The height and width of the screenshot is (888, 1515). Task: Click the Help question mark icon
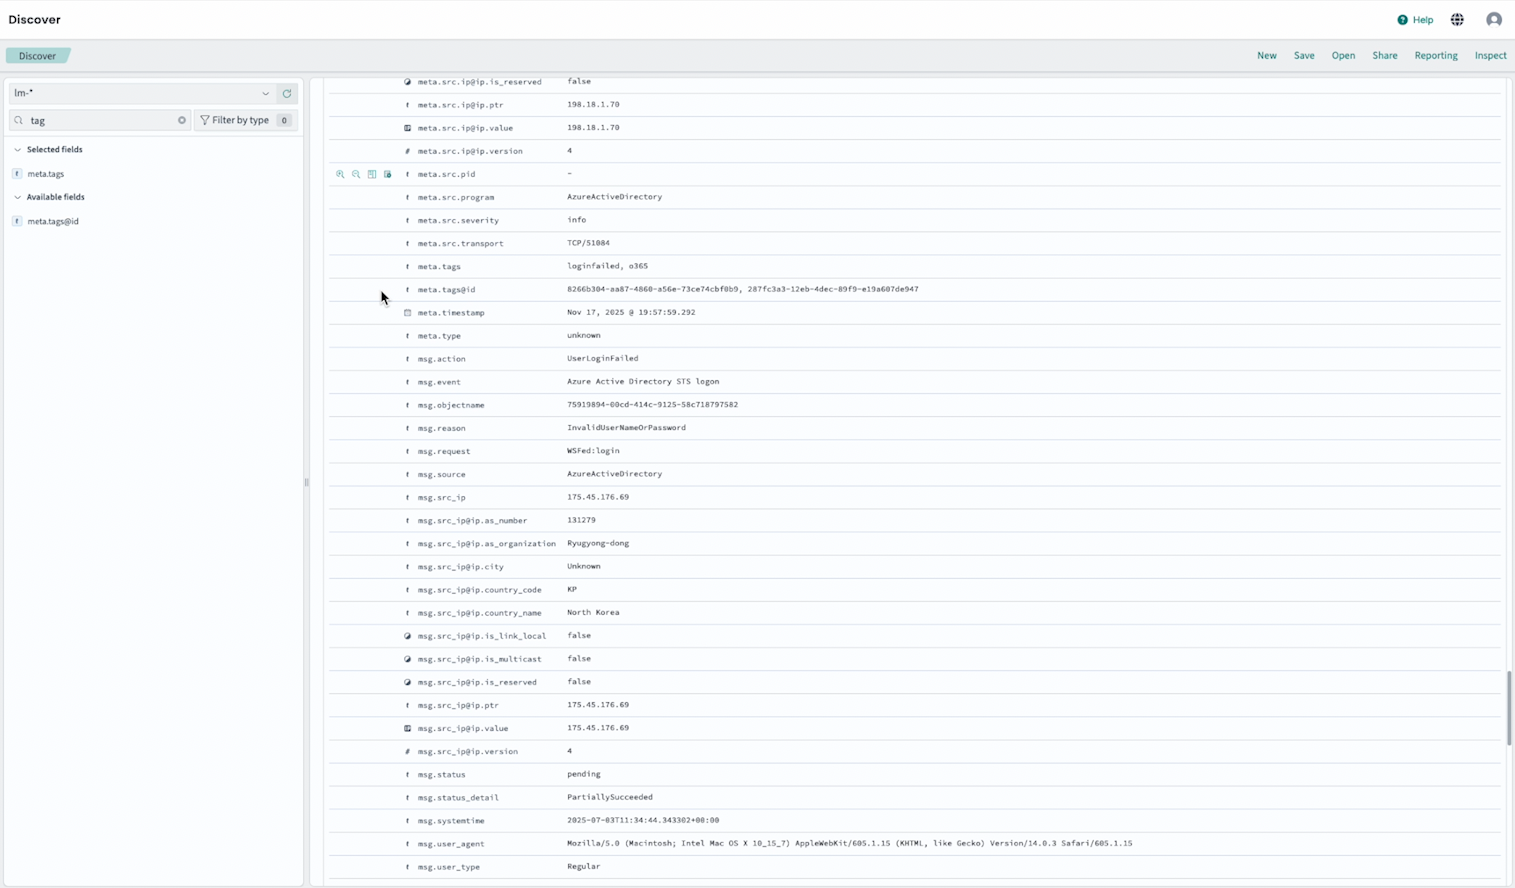pos(1402,20)
